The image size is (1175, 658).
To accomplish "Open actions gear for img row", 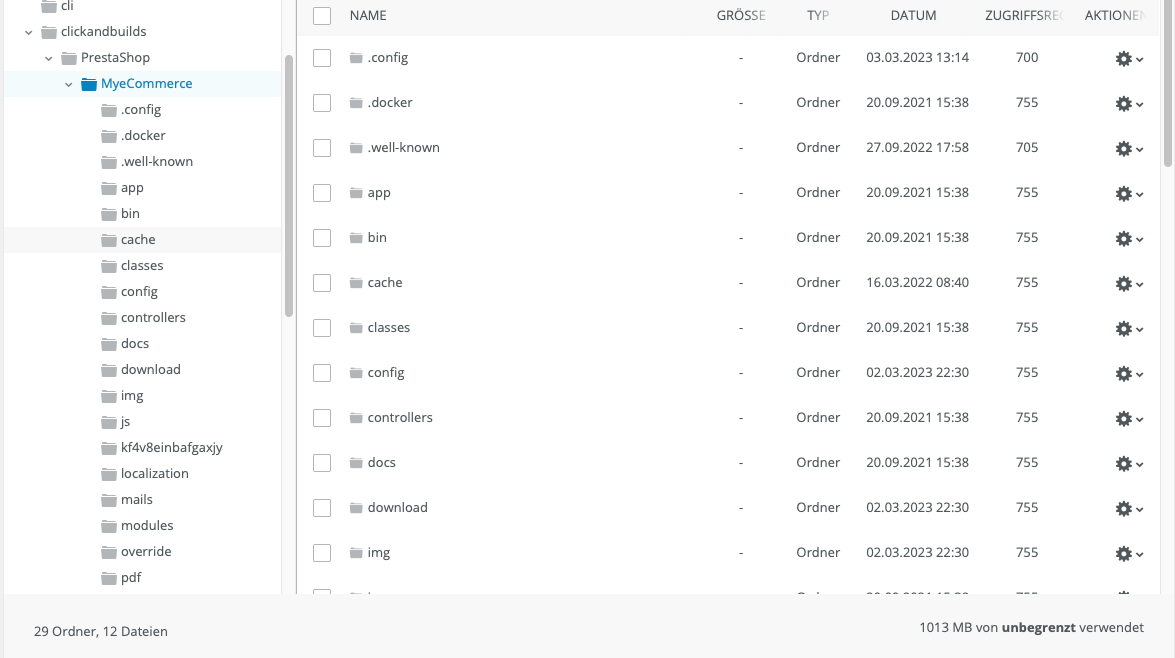I will point(1124,554).
